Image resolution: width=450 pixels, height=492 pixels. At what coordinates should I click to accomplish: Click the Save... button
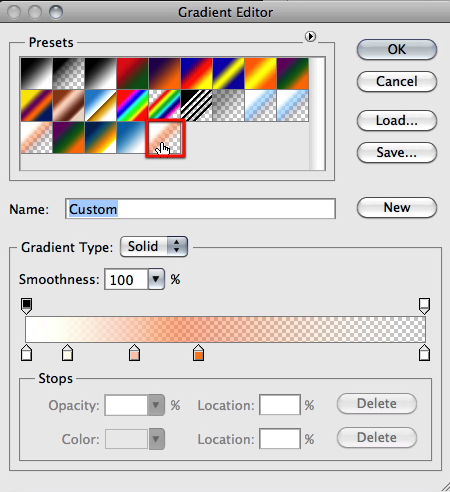point(397,152)
